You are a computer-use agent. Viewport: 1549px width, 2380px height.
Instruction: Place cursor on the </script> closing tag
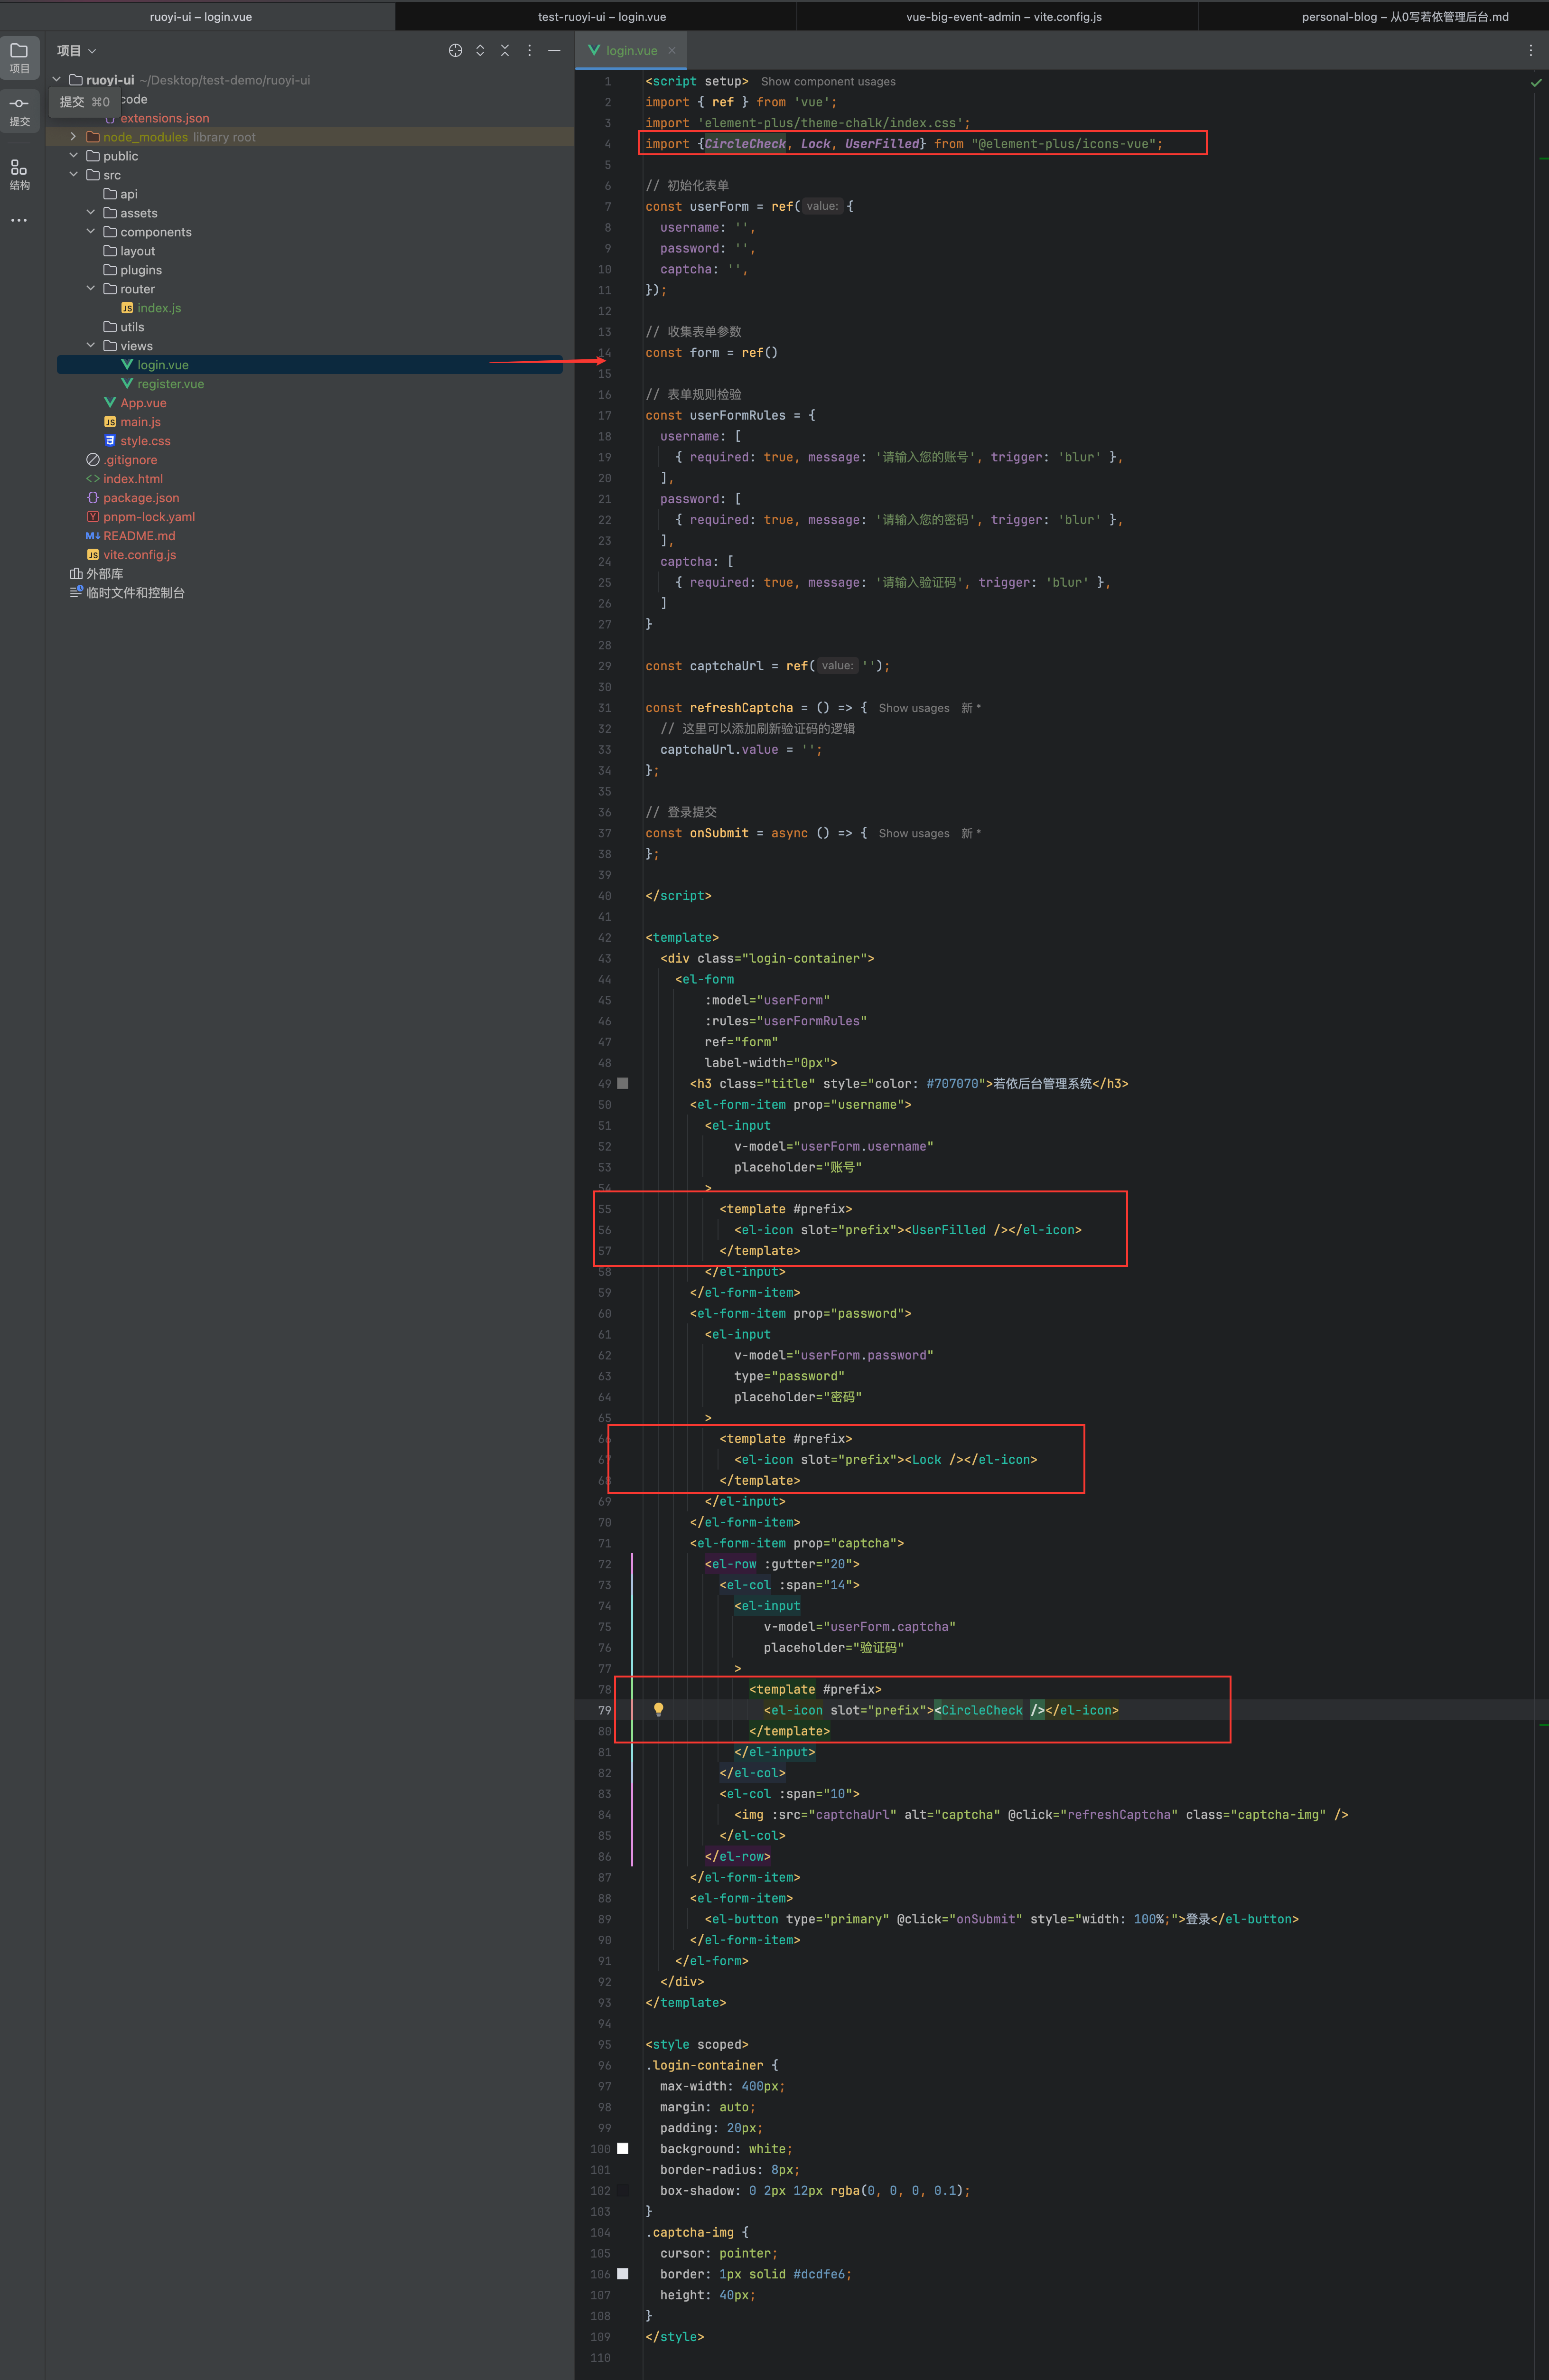click(678, 896)
